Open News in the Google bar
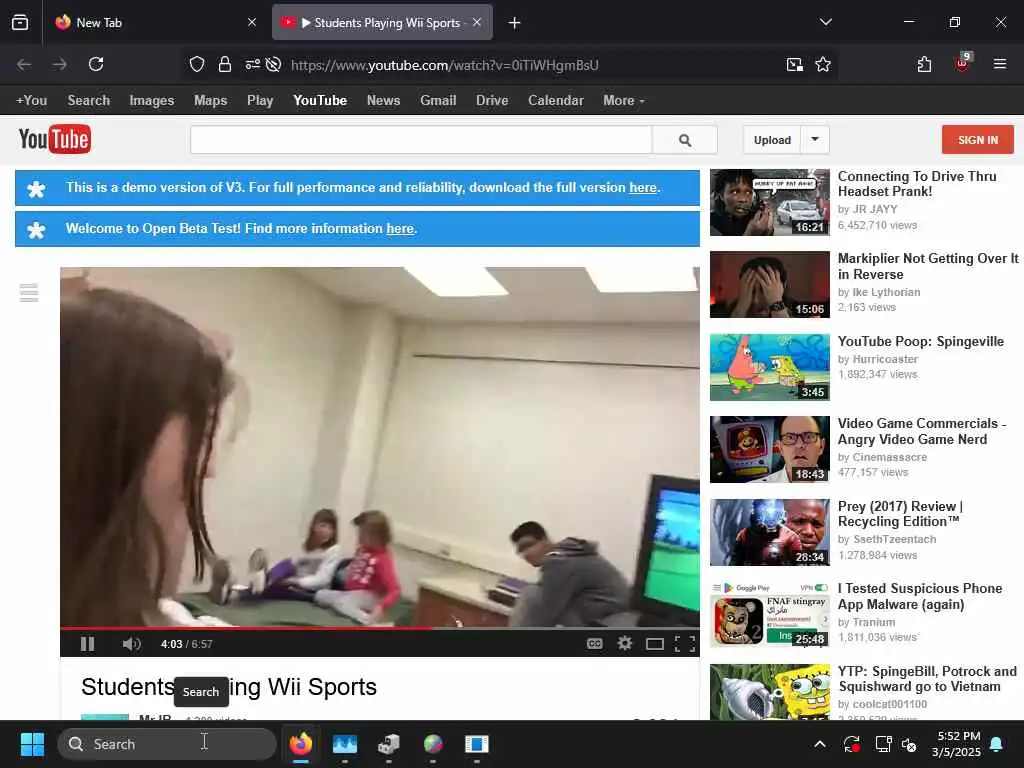Image resolution: width=1024 pixels, height=768 pixels. [383, 101]
